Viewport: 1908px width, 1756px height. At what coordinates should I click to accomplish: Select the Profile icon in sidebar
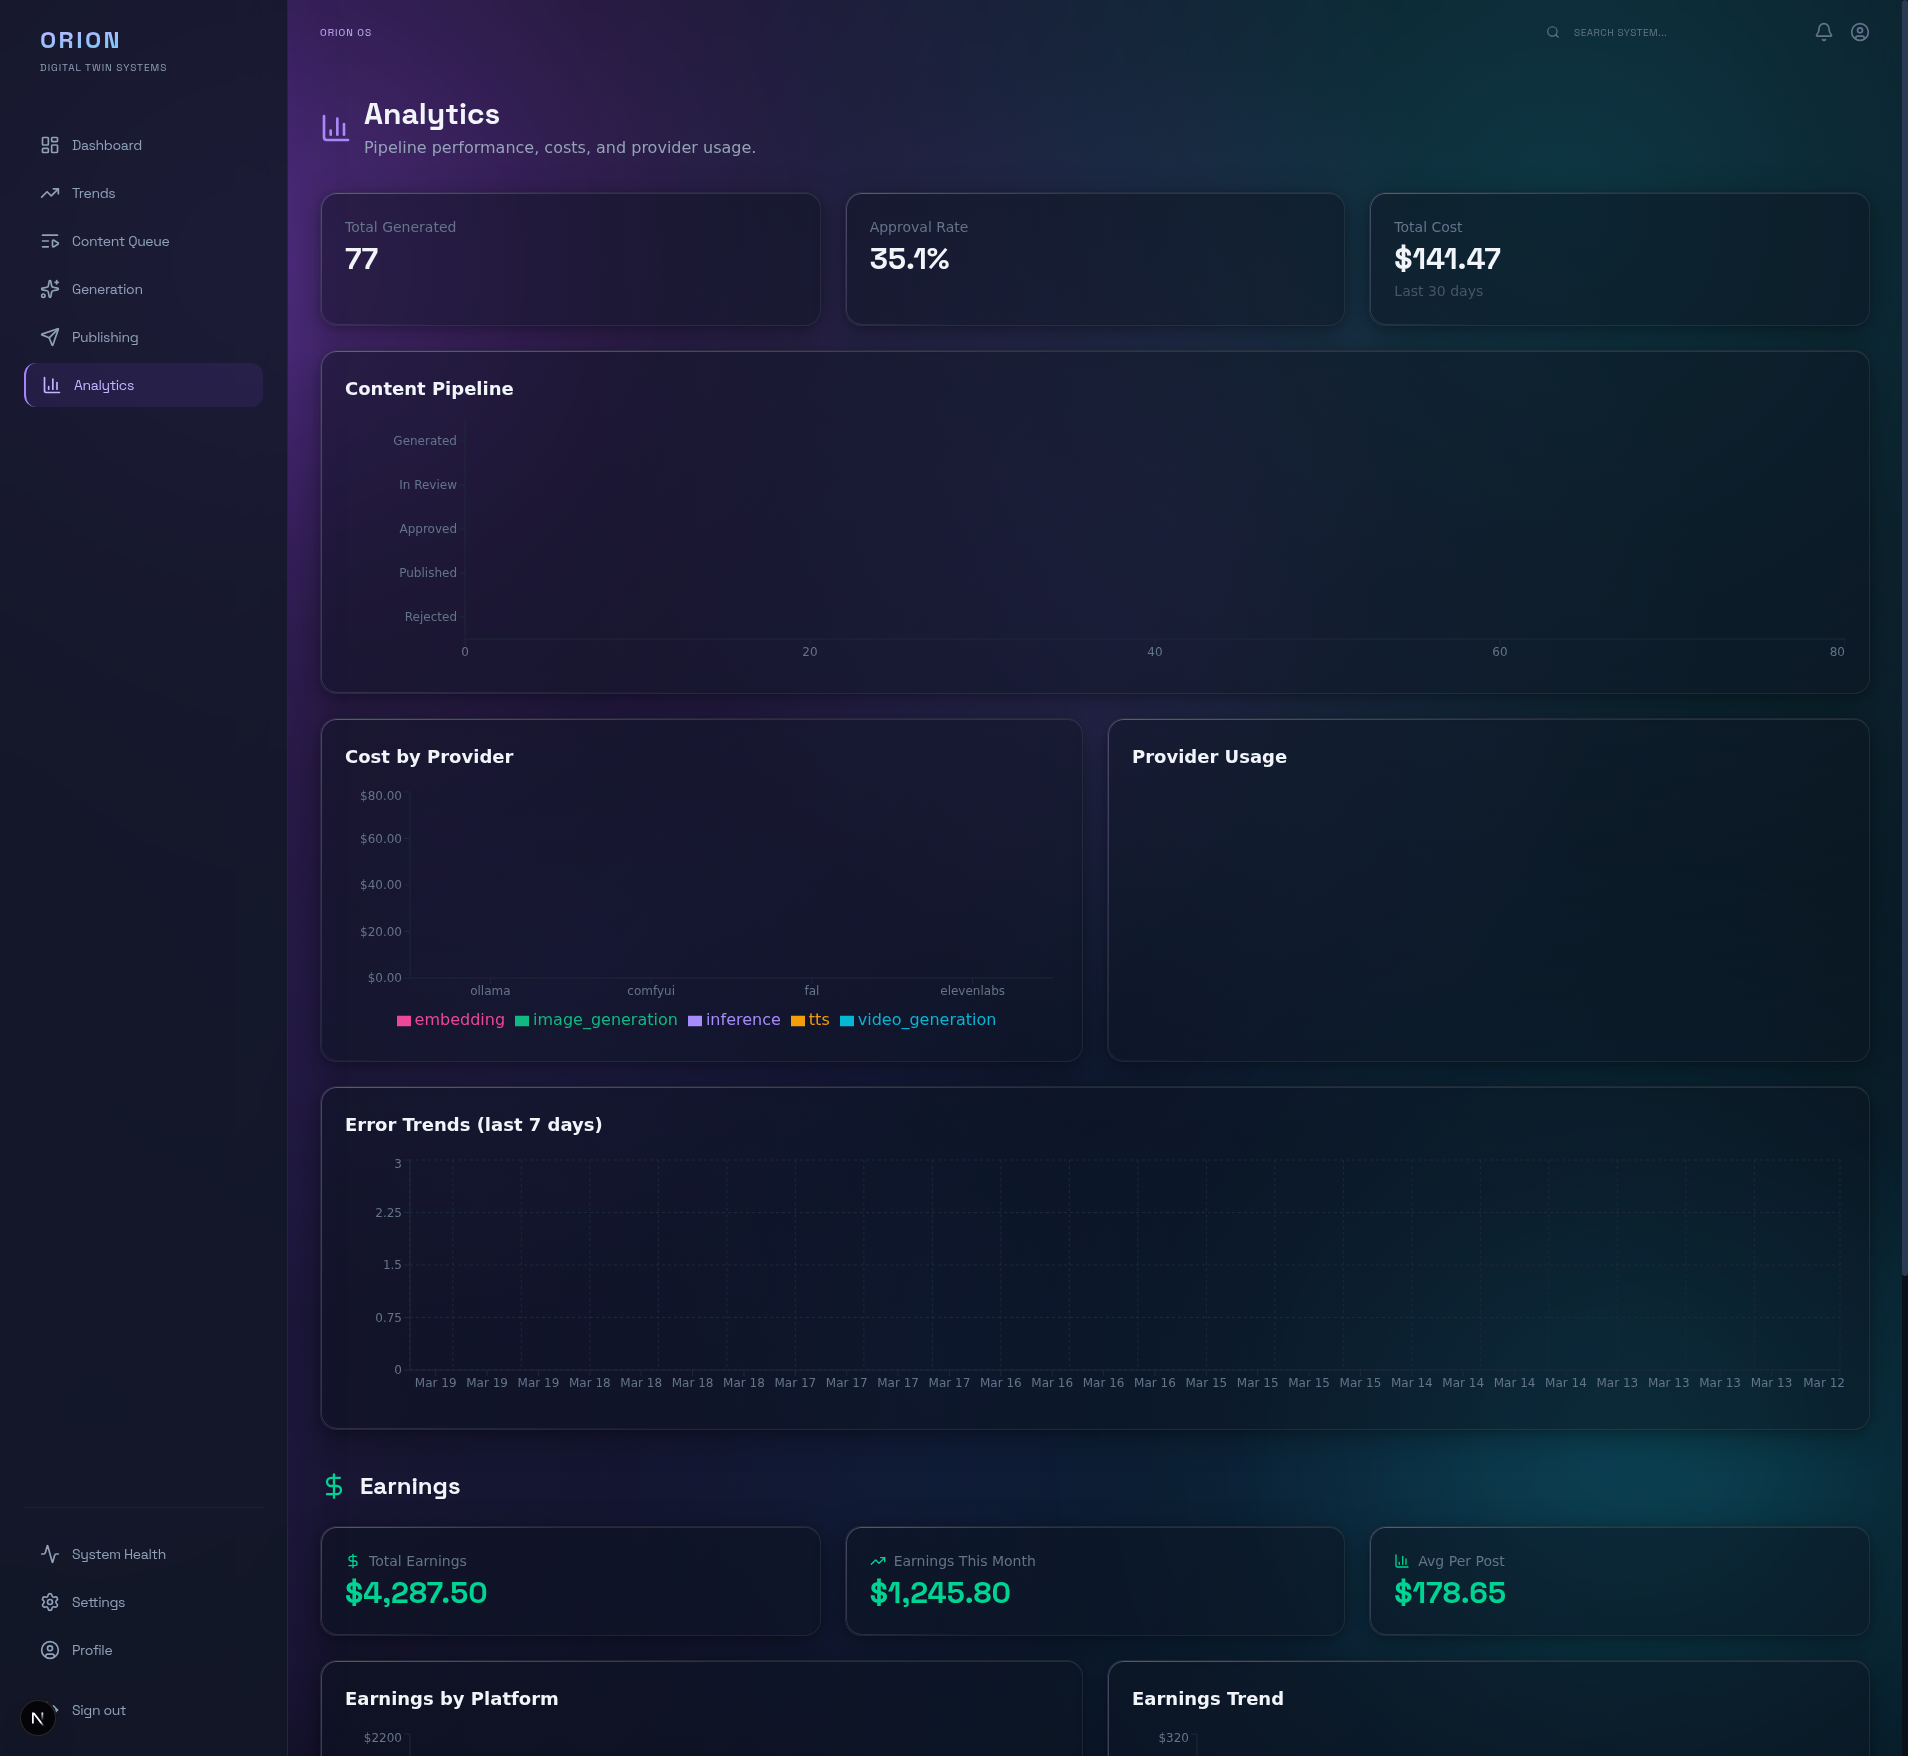pos(51,1650)
